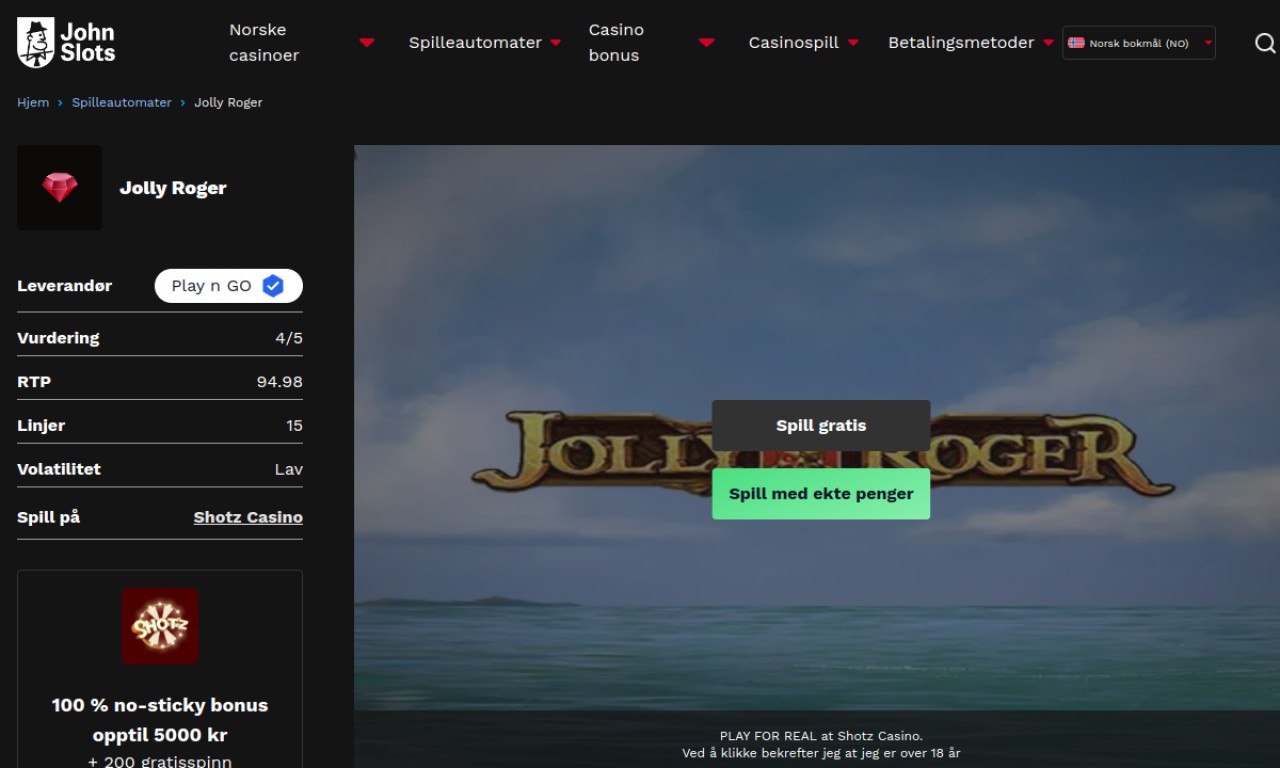Open the Norske casinoer menu

click(264, 43)
